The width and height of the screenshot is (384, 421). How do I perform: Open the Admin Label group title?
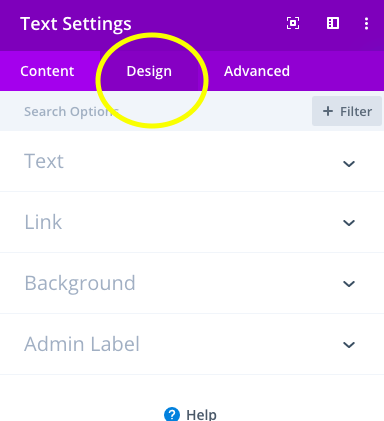click(x=82, y=344)
